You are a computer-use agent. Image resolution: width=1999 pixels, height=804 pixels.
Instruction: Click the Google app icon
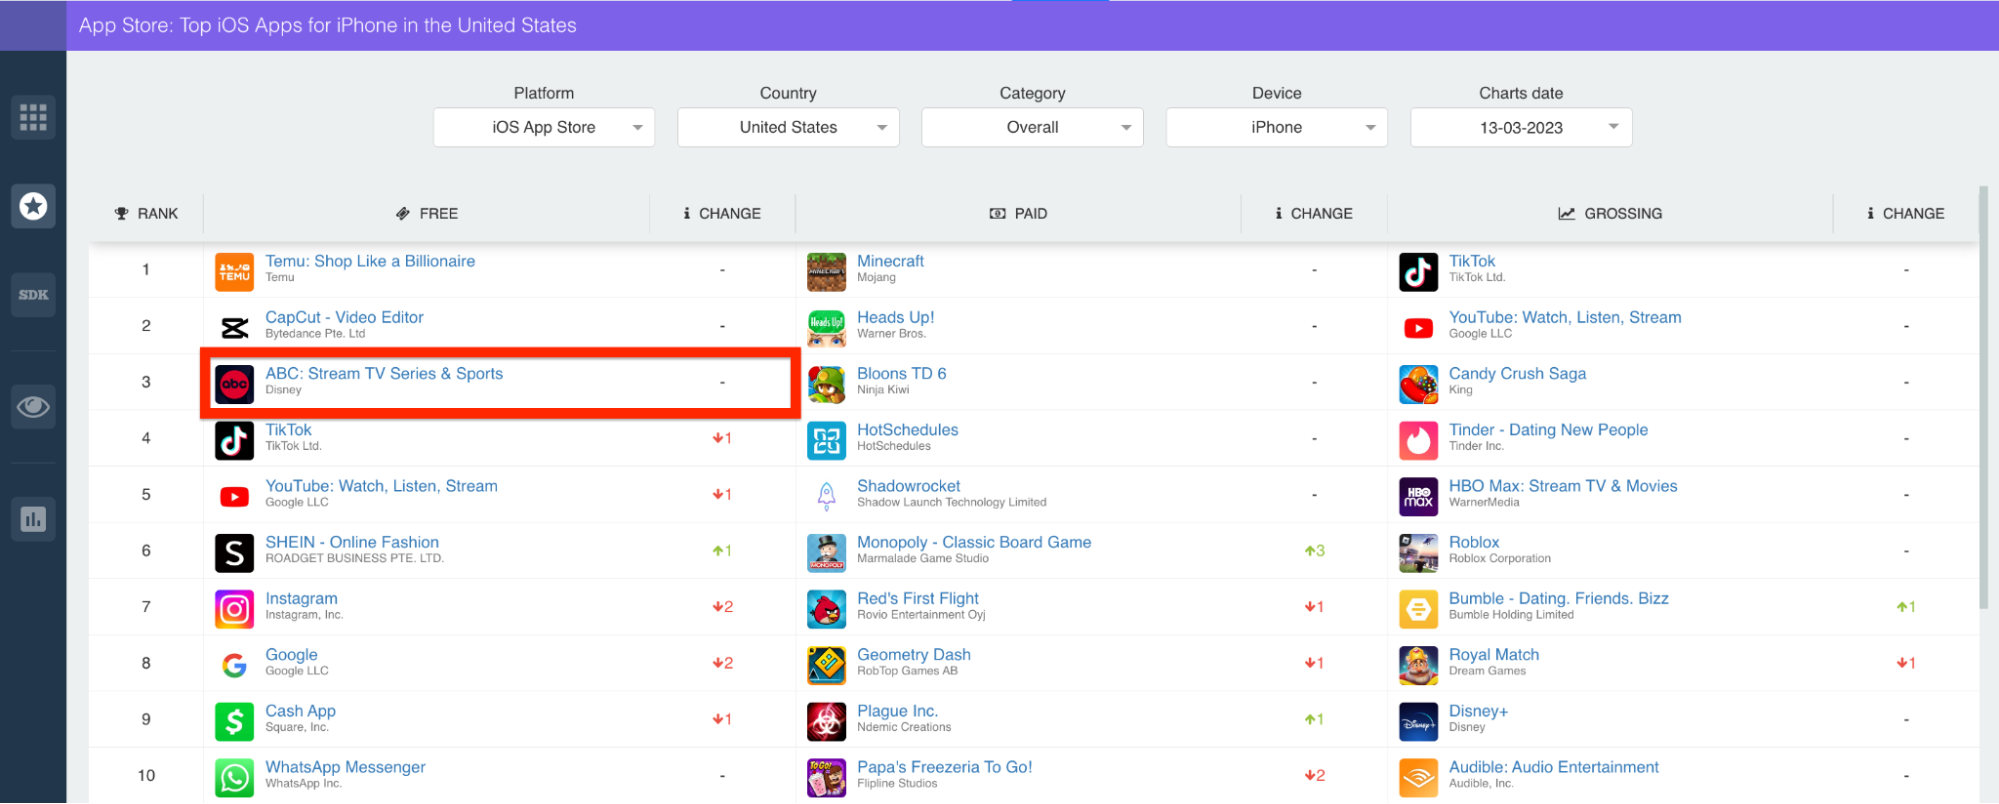[234, 665]
